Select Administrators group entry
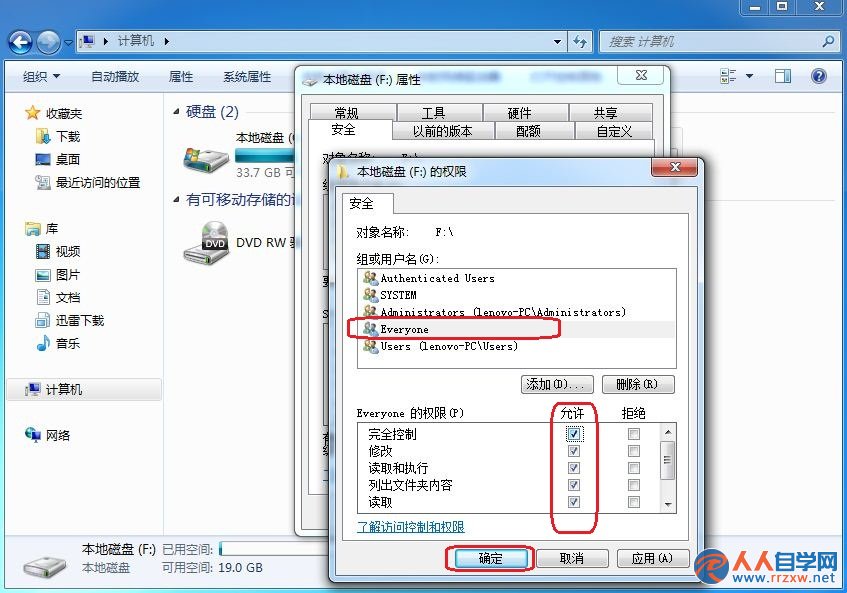Screen dimensions: 847x593 pos(494,312)
